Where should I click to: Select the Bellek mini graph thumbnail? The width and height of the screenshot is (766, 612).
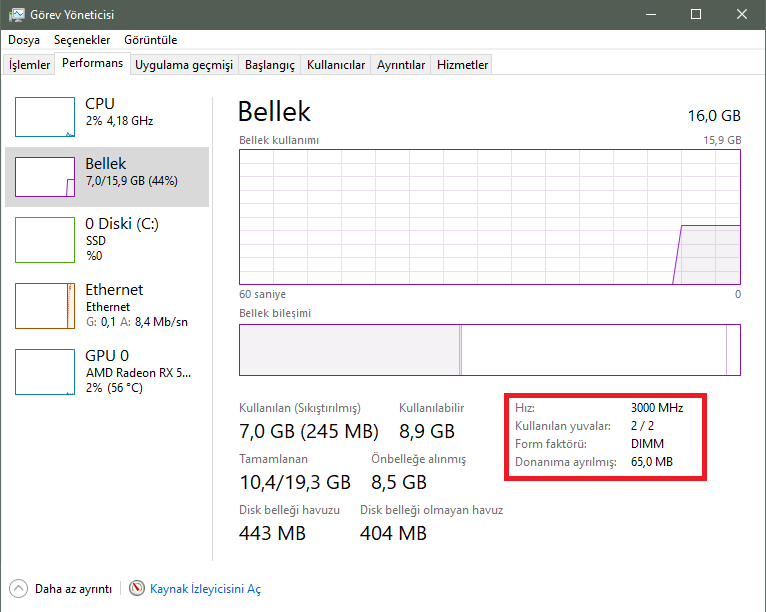(x=45, y=177)
